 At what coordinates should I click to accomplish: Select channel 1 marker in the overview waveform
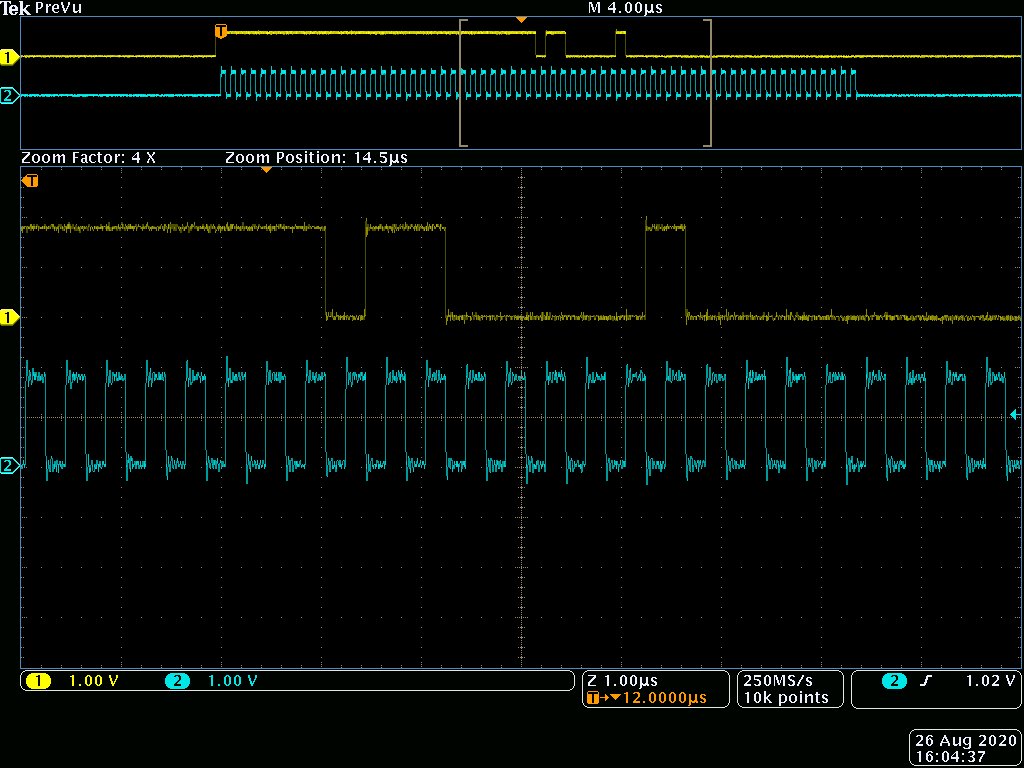(x=9, y=57)
